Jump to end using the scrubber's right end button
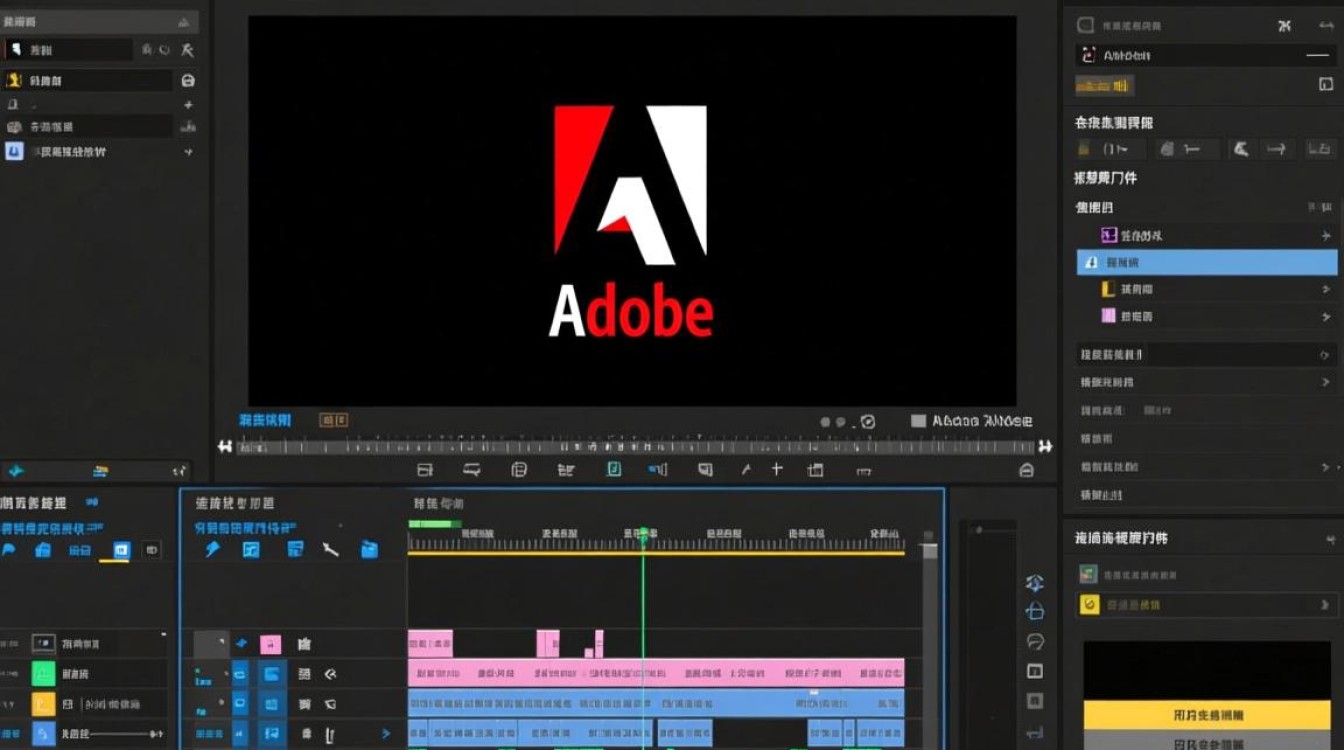This screenshot has width=1344, height=750. coord(1045,447)
